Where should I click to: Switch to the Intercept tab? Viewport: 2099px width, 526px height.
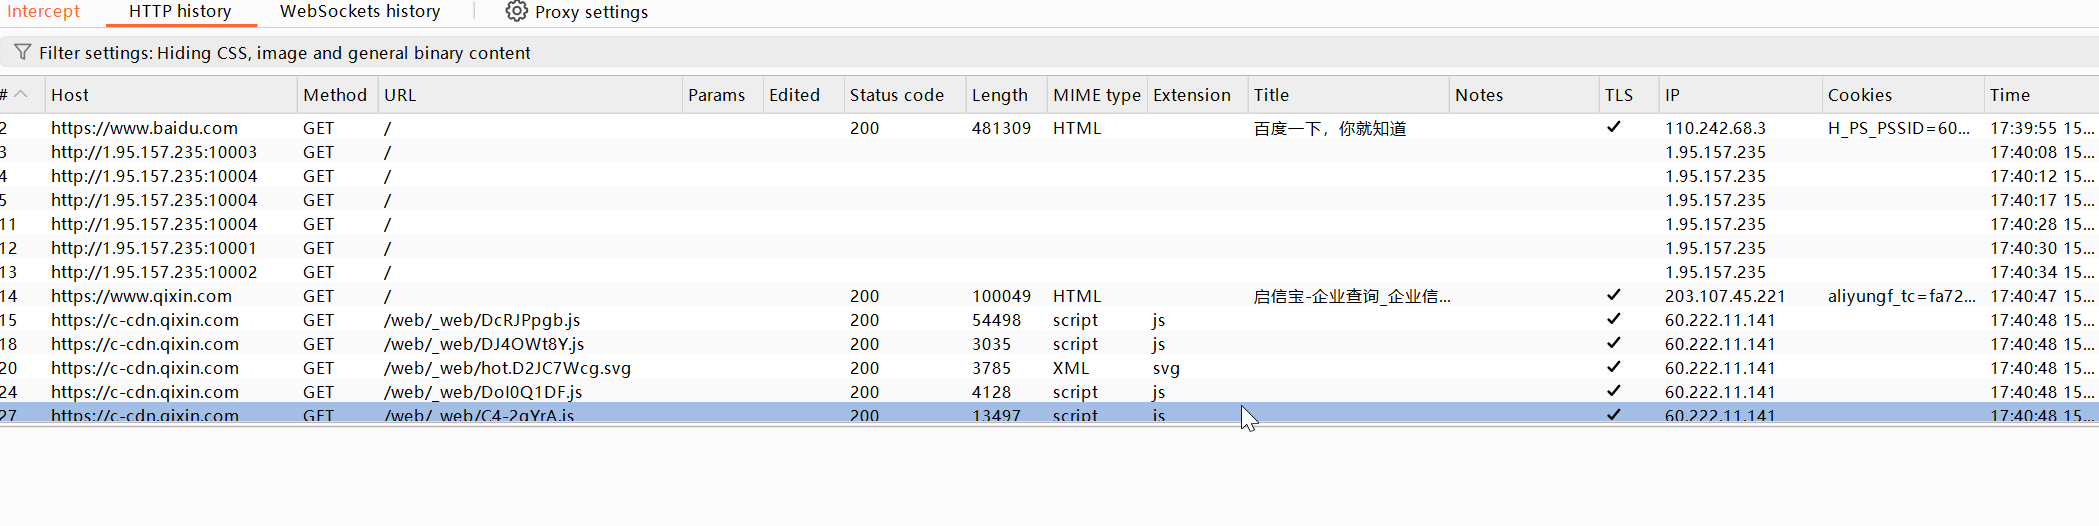point(43,12)
